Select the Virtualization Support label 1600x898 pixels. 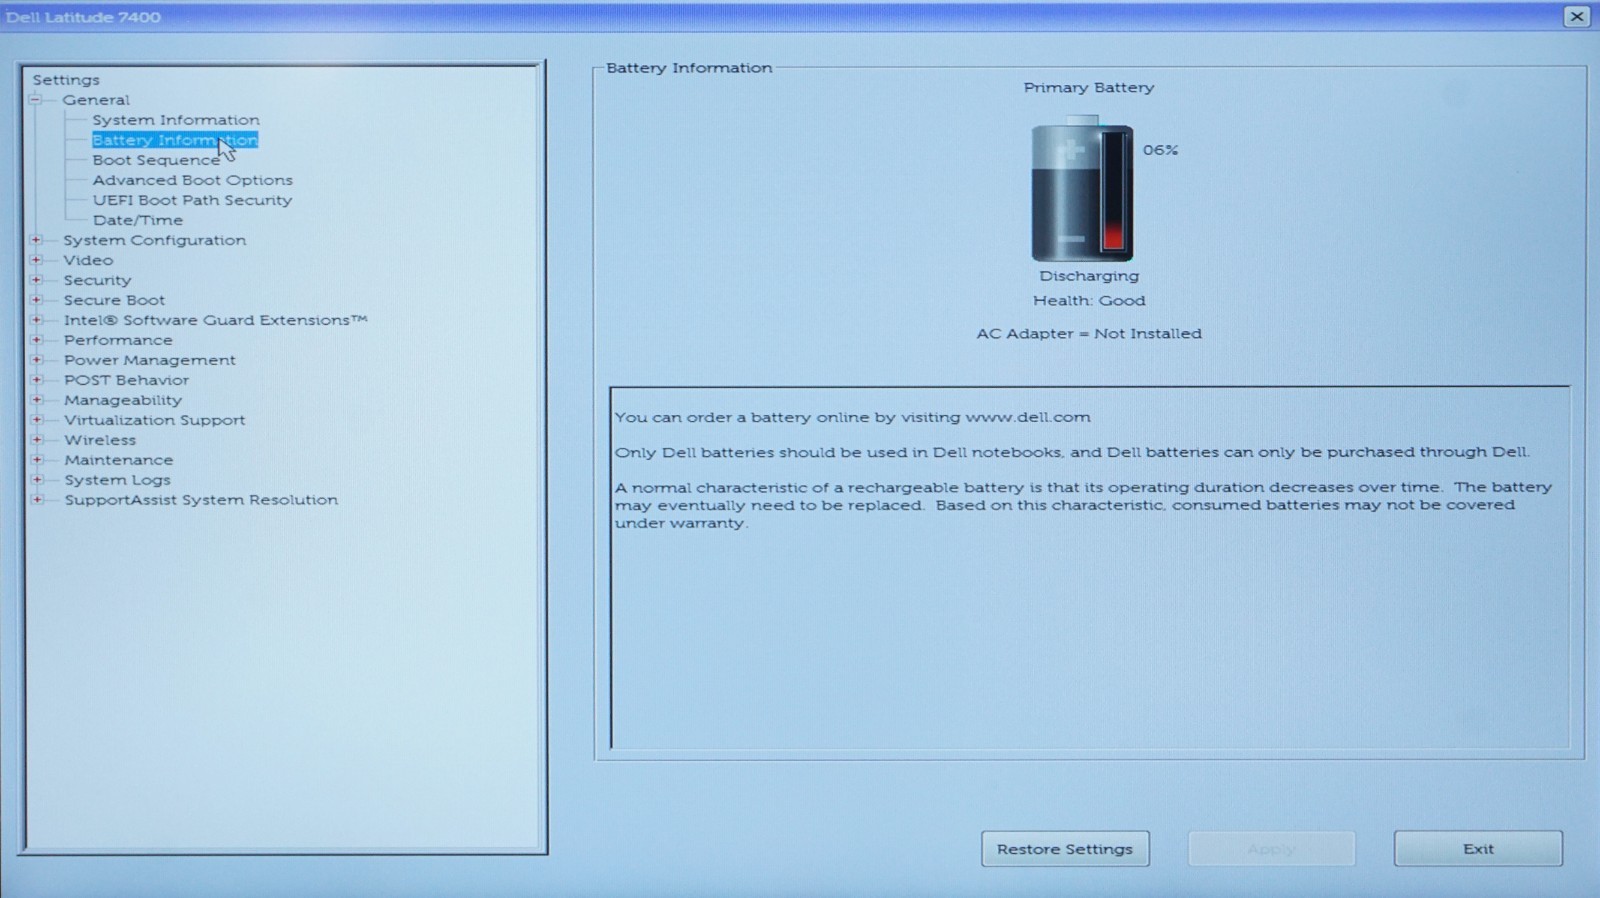[x=155, y=420]
